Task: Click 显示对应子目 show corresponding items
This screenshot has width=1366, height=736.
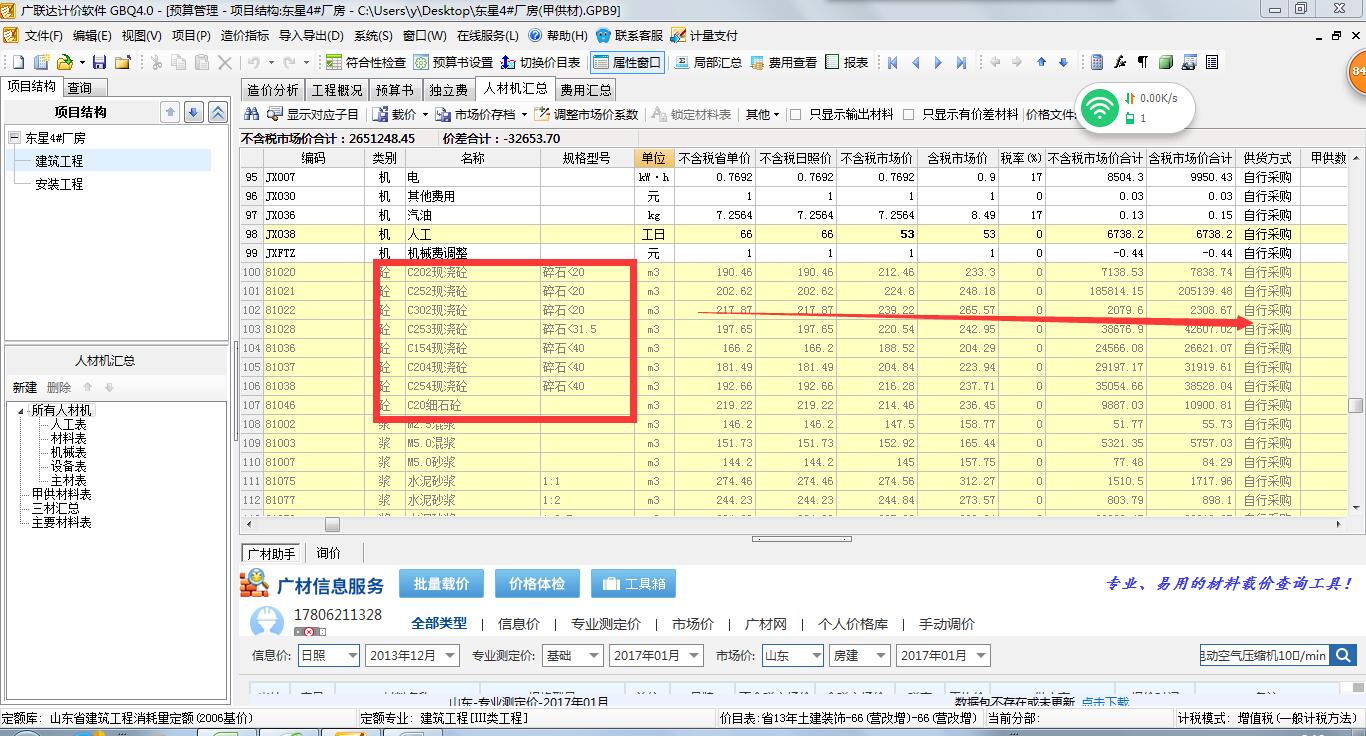Action: tap(313, 114)
